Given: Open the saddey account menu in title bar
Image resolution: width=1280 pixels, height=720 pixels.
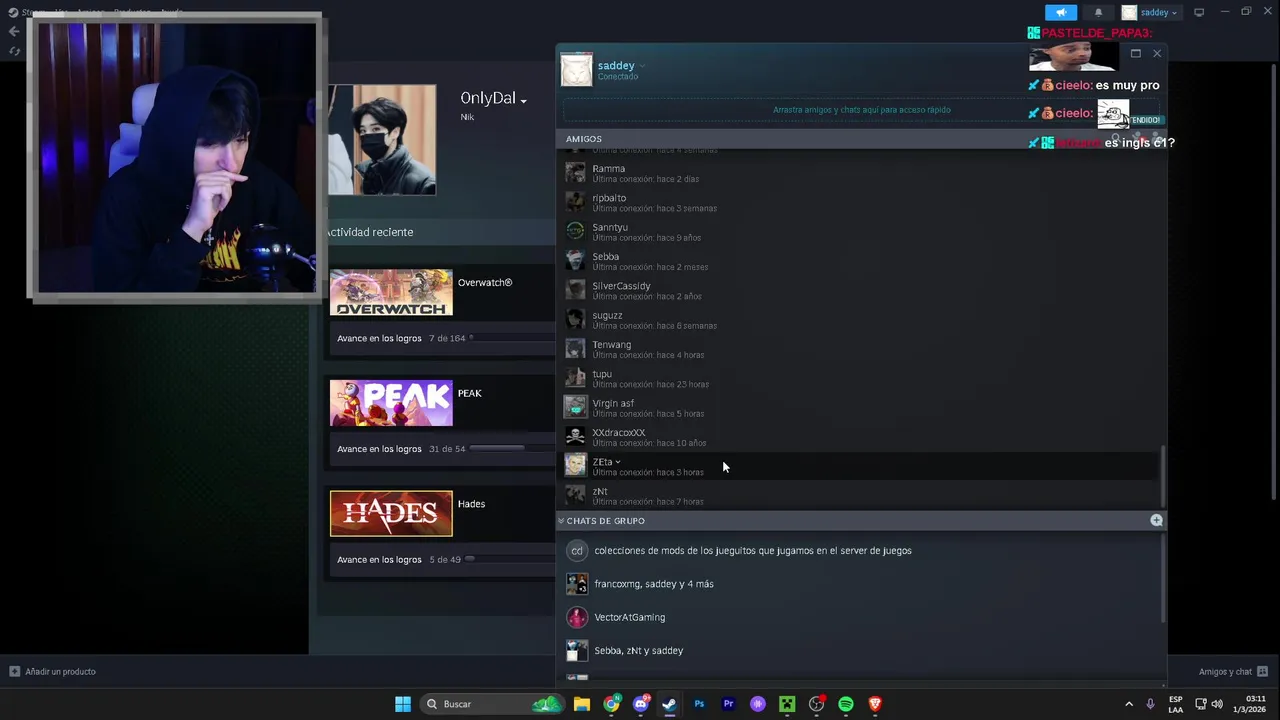Looking at the screenshot, I should [x=1150, y=12].
